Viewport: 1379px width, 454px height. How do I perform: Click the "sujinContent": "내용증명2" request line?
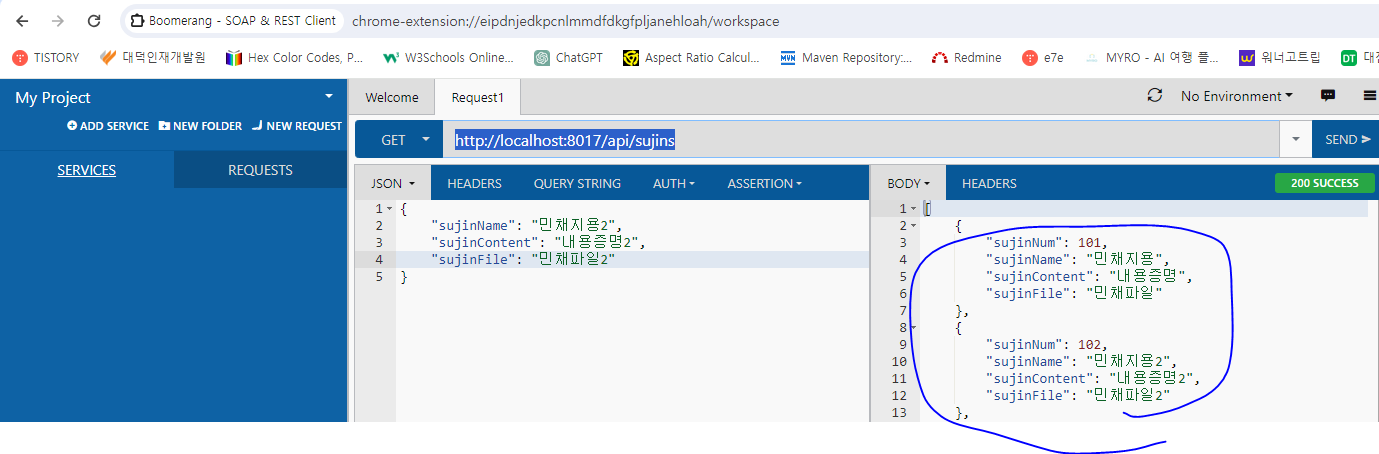538,242
